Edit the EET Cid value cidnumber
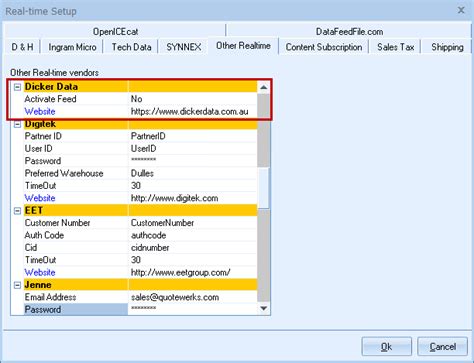 point(193,248)
